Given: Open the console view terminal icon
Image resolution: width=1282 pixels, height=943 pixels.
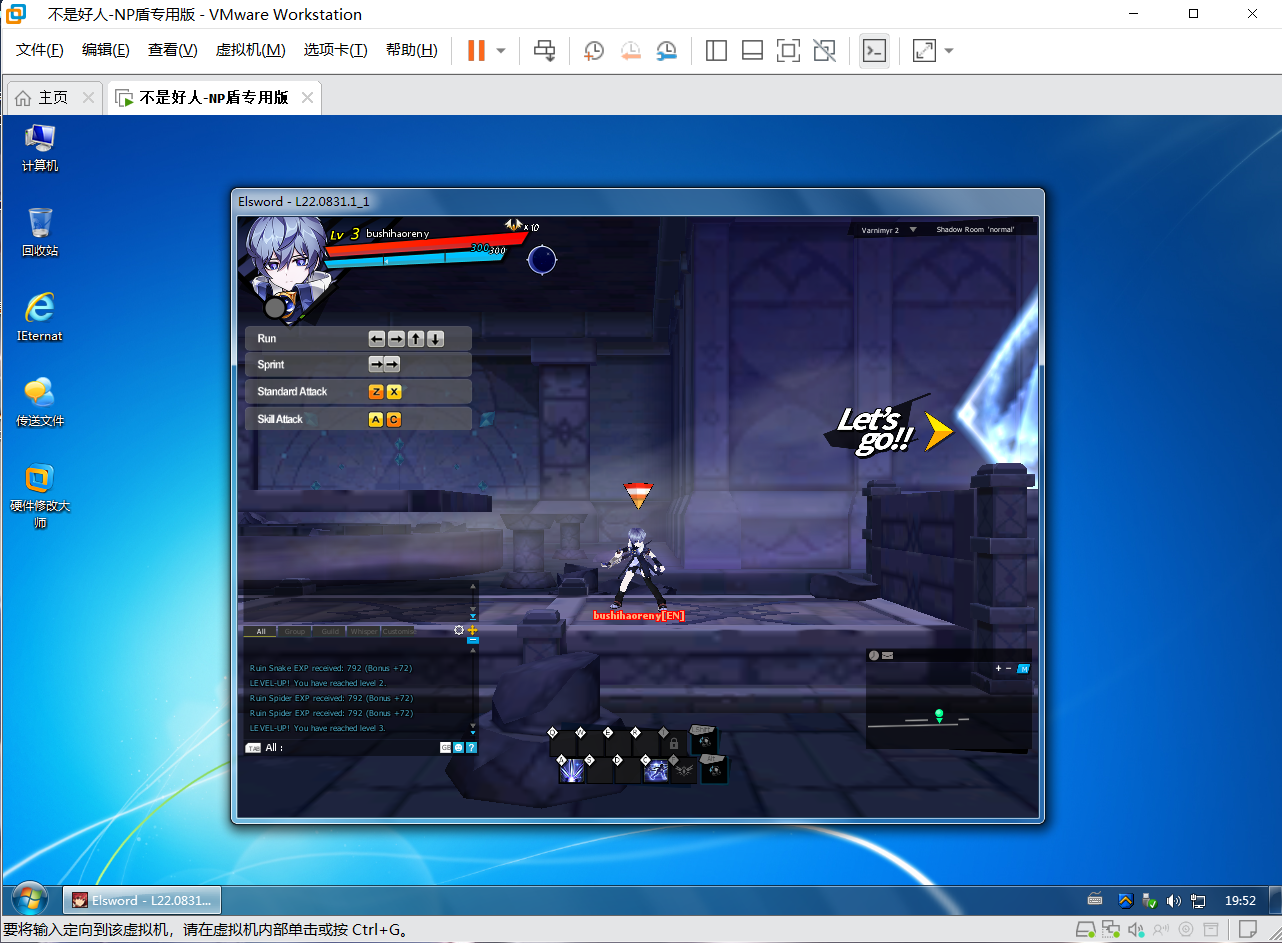Looking at the screenshot, I should tap(874, 51).
